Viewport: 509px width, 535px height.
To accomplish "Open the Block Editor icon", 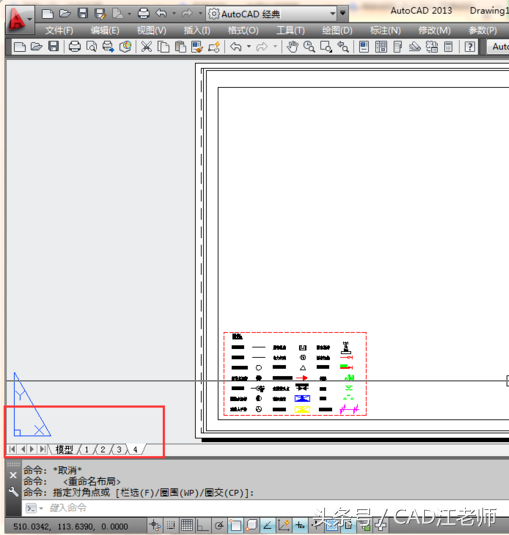I will pyautogui.click(x=214, y=46).
